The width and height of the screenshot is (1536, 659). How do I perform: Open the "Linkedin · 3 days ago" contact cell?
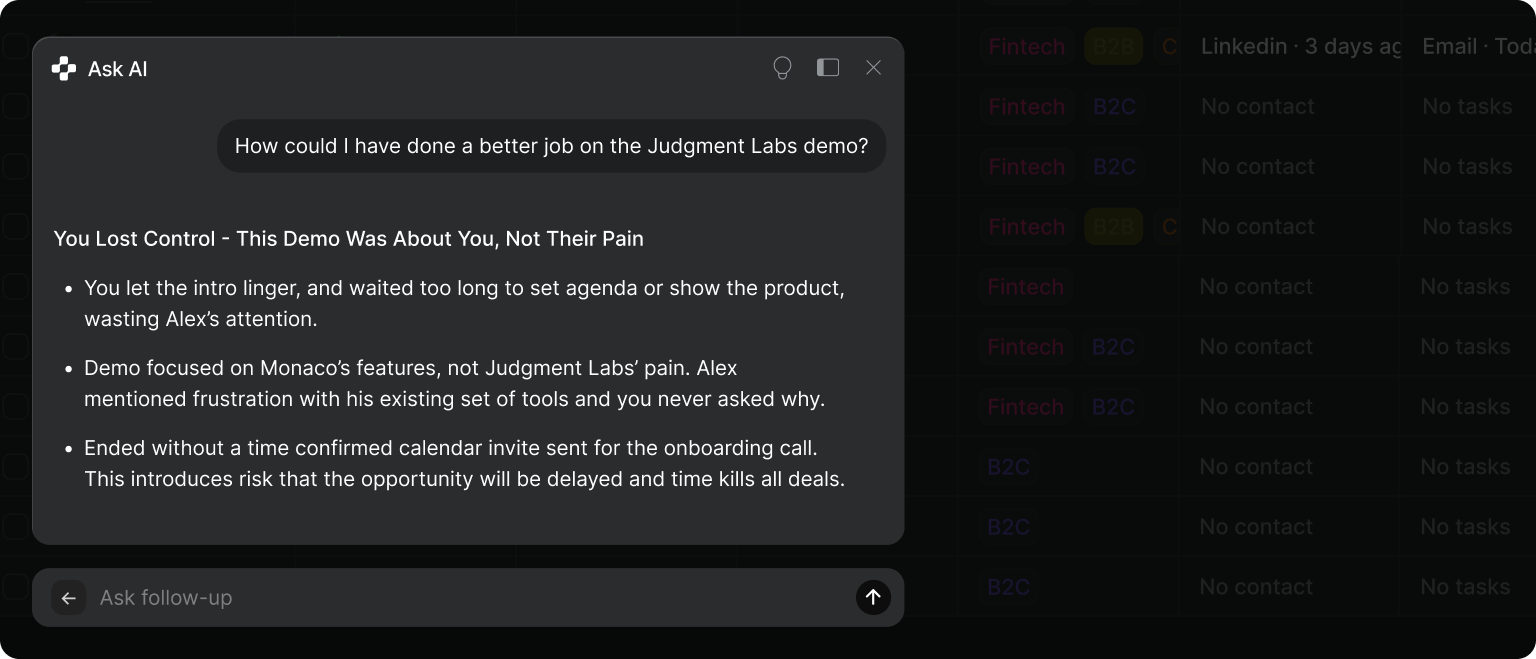tap(1300, 47)
